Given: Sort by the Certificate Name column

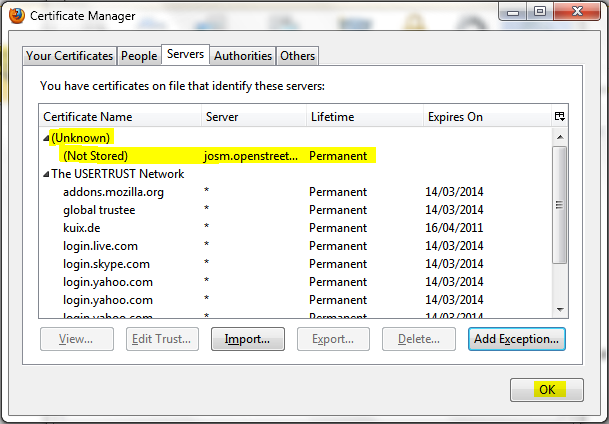Looking at the screenshot, I should [120, 117].
